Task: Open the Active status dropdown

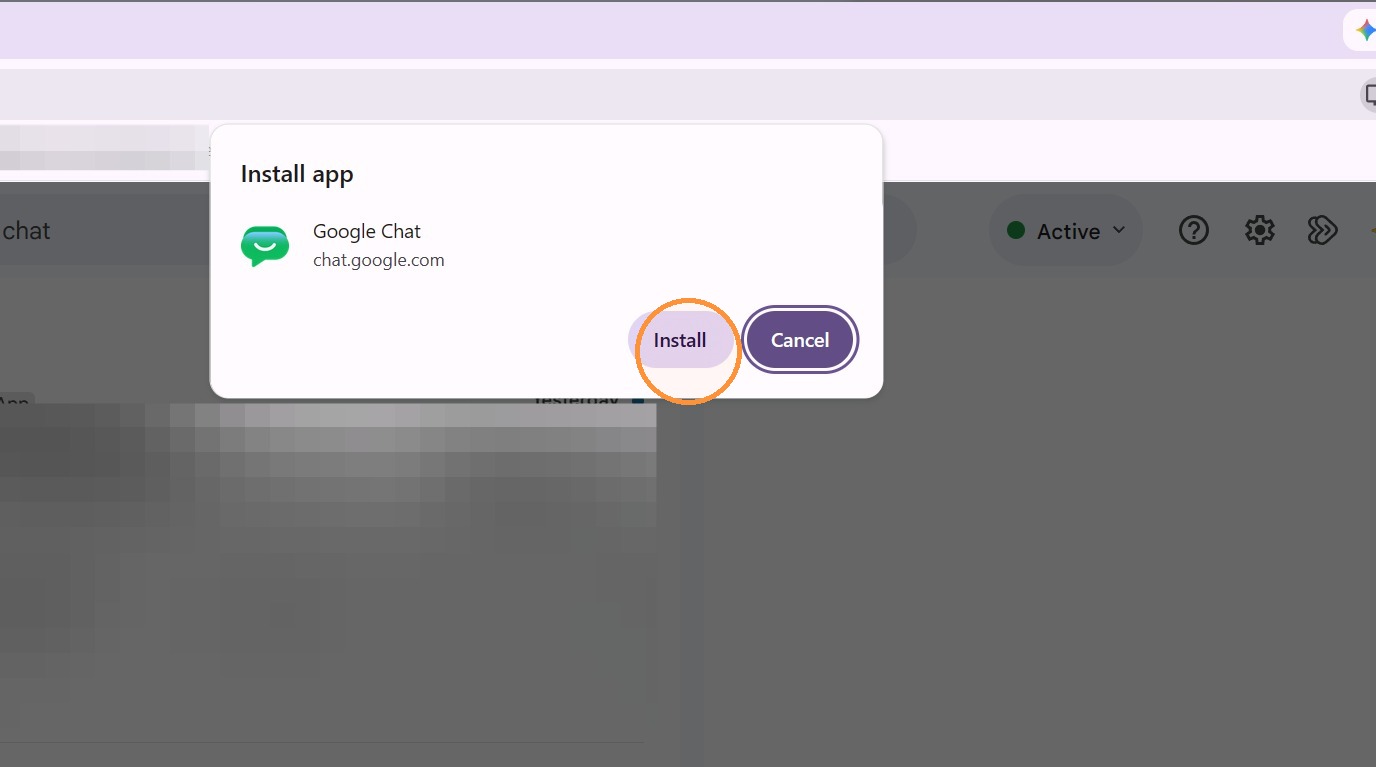Action: (x=1066, y=231)
